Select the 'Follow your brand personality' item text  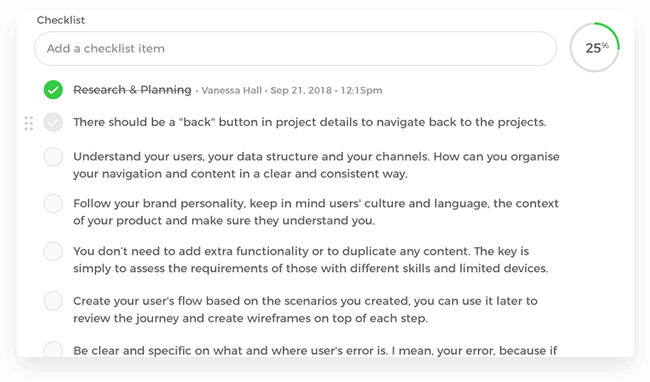(x=316, y=212)
